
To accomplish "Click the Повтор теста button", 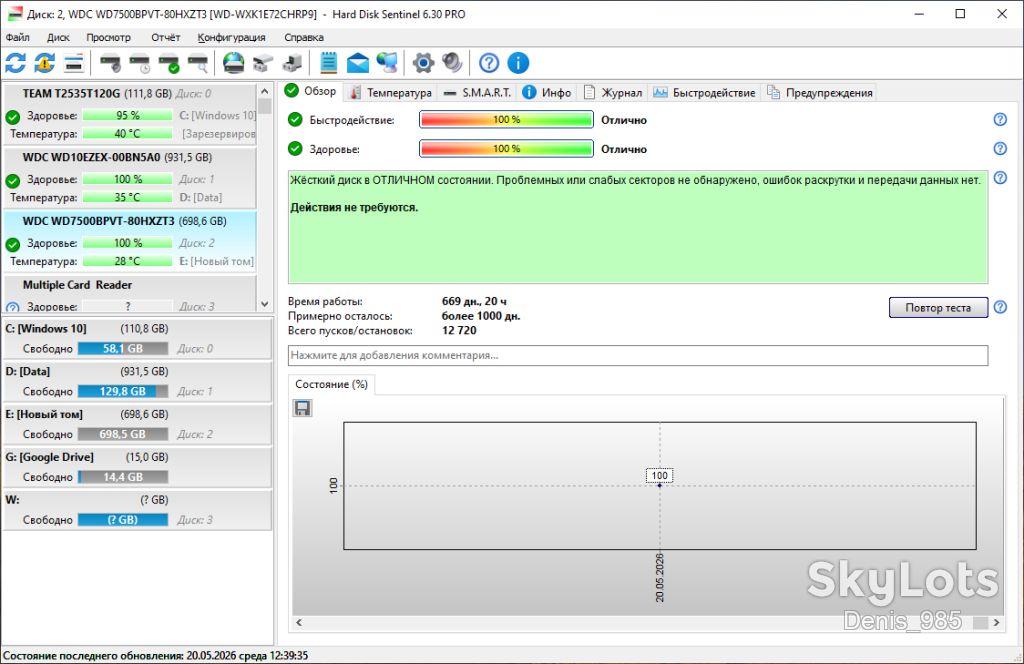I will tap(938, 308).
